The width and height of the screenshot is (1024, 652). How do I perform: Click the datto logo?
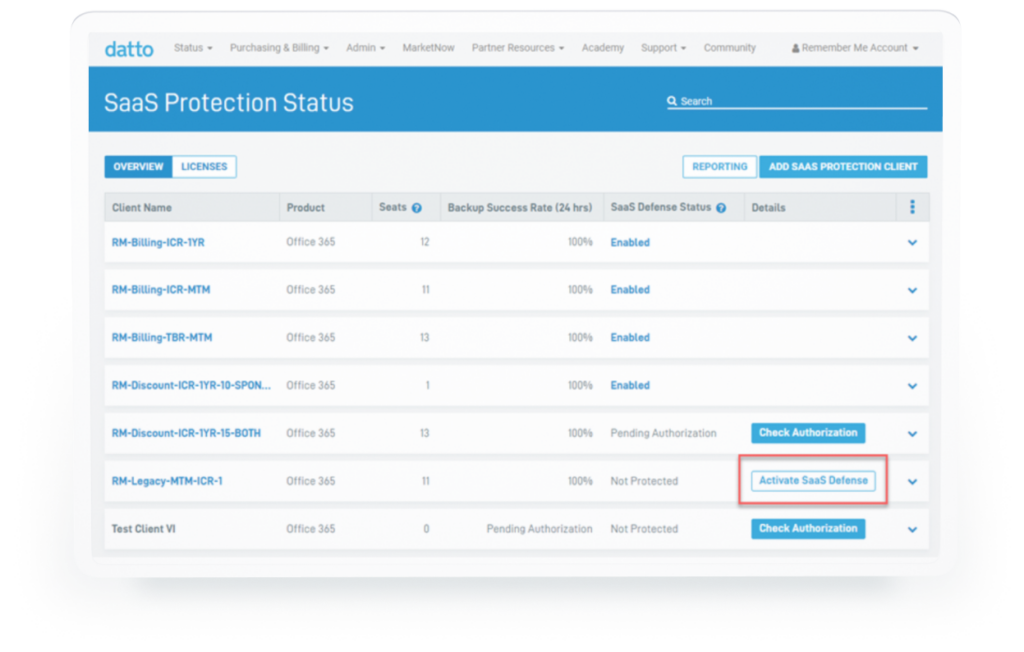[x=129, y=47]
